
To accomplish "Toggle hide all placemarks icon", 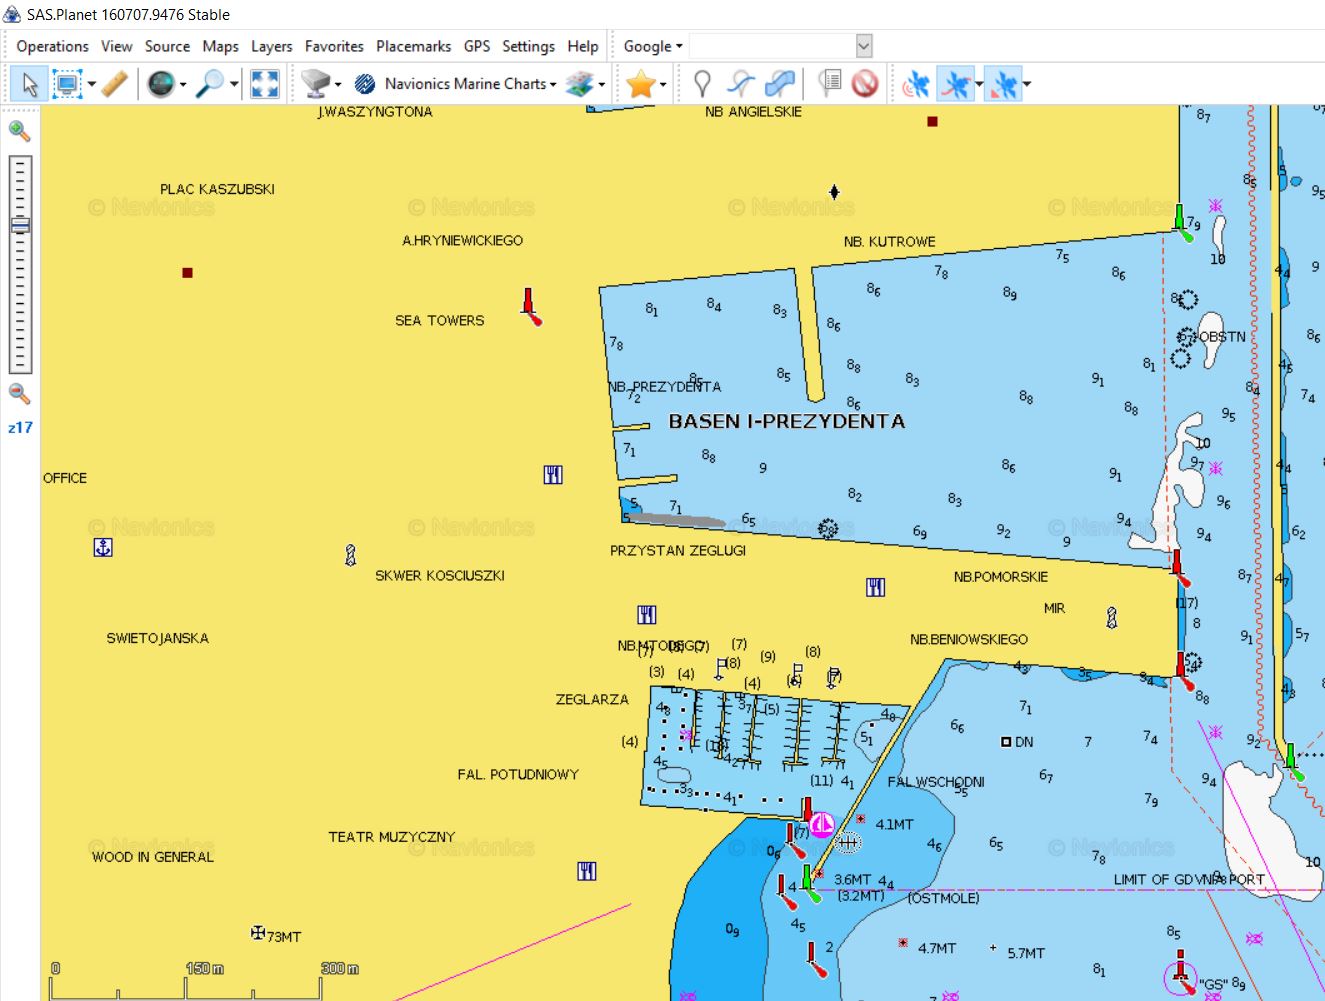I will click(865, 84).
